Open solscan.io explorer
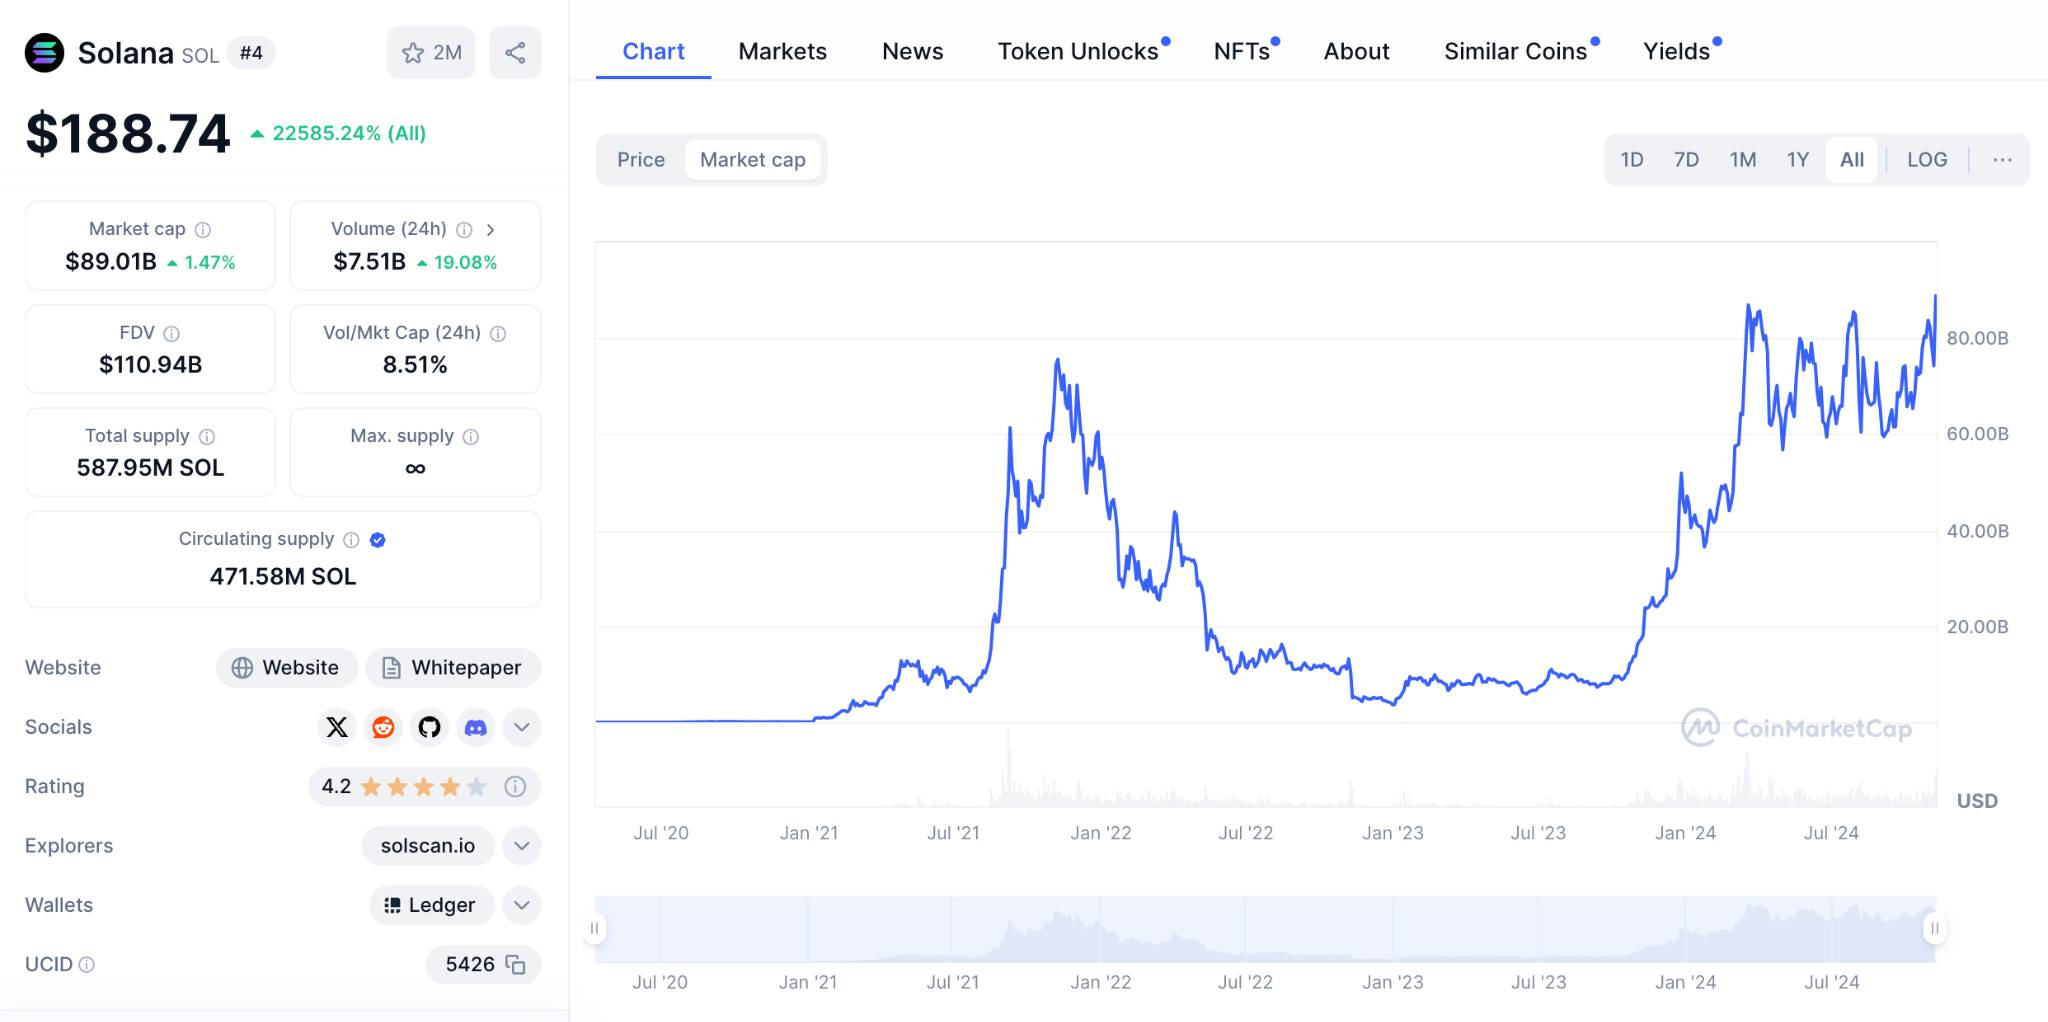 click(x=428, y=846)
